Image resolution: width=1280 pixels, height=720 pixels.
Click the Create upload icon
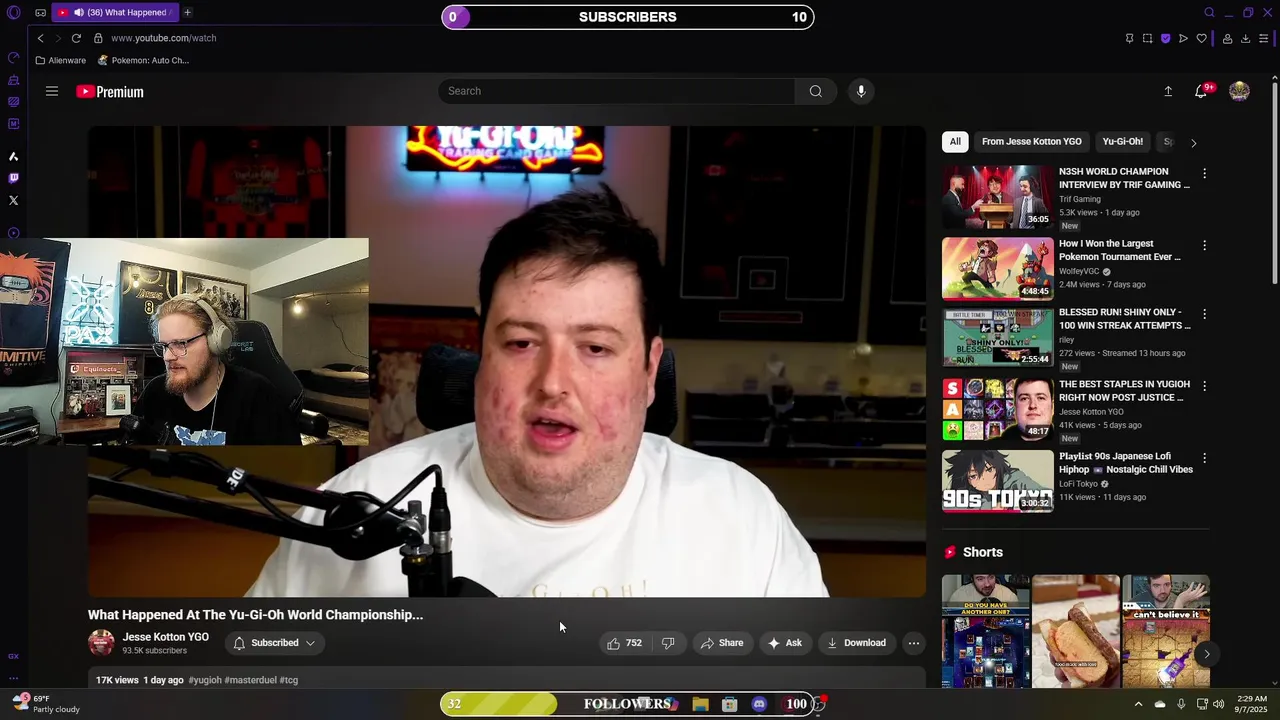click(x=1168, y=91)
